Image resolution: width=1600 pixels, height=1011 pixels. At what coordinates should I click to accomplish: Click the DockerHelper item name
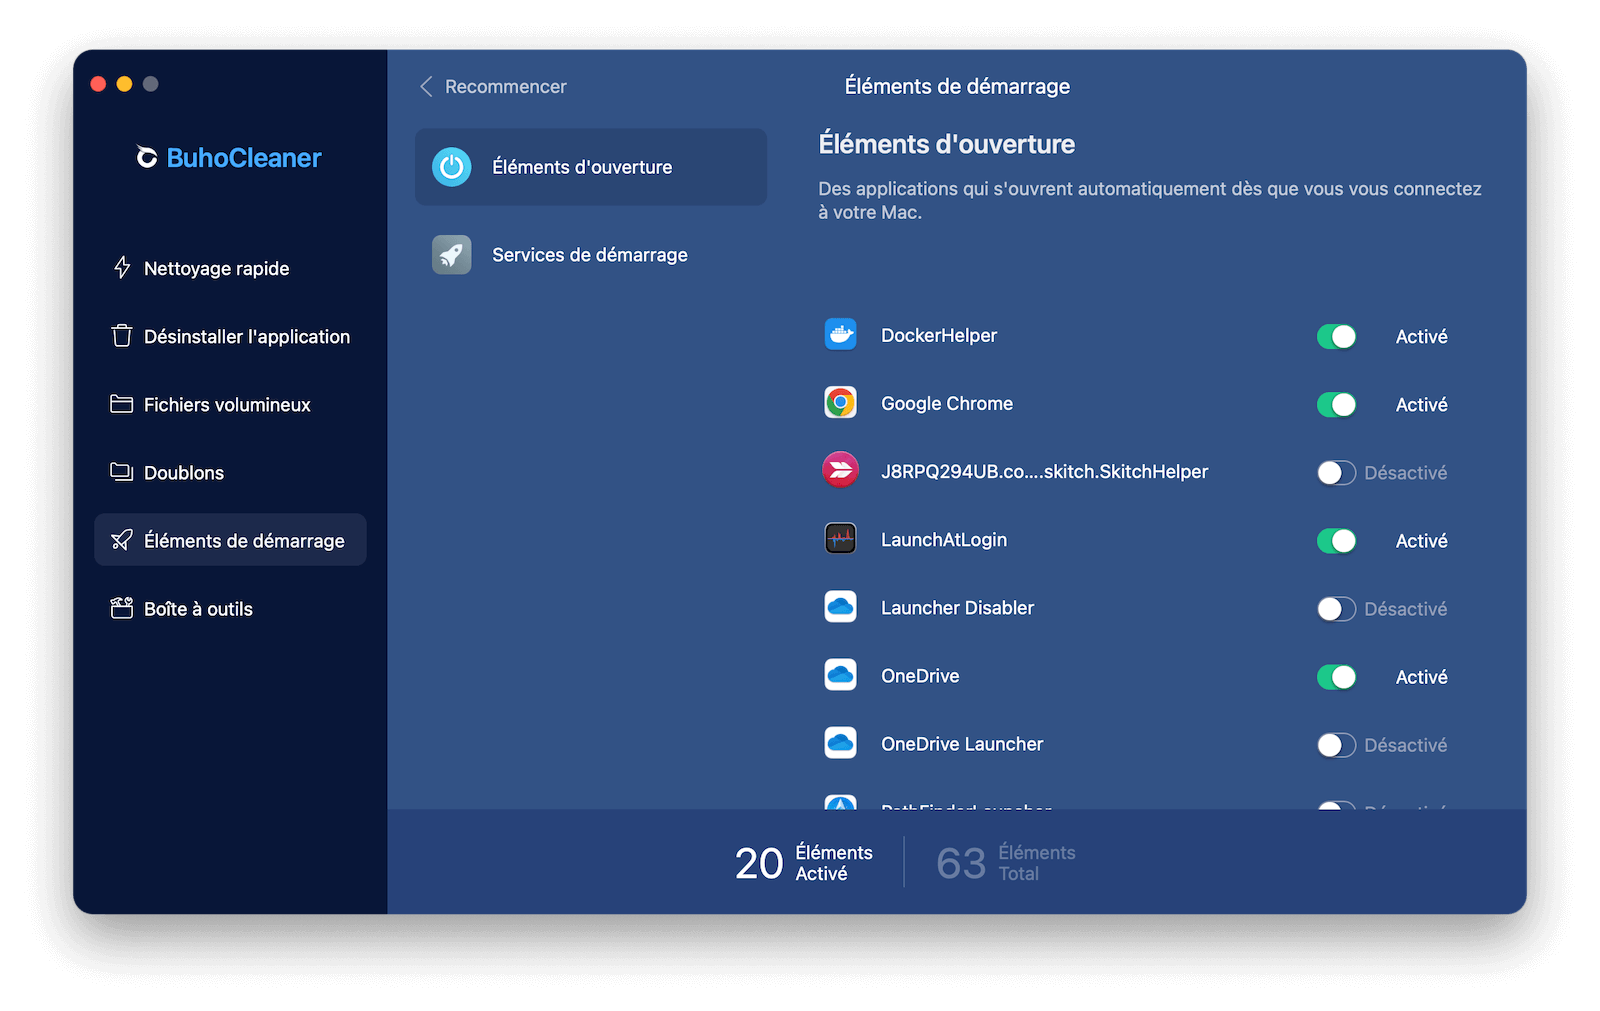click(939, 336)
